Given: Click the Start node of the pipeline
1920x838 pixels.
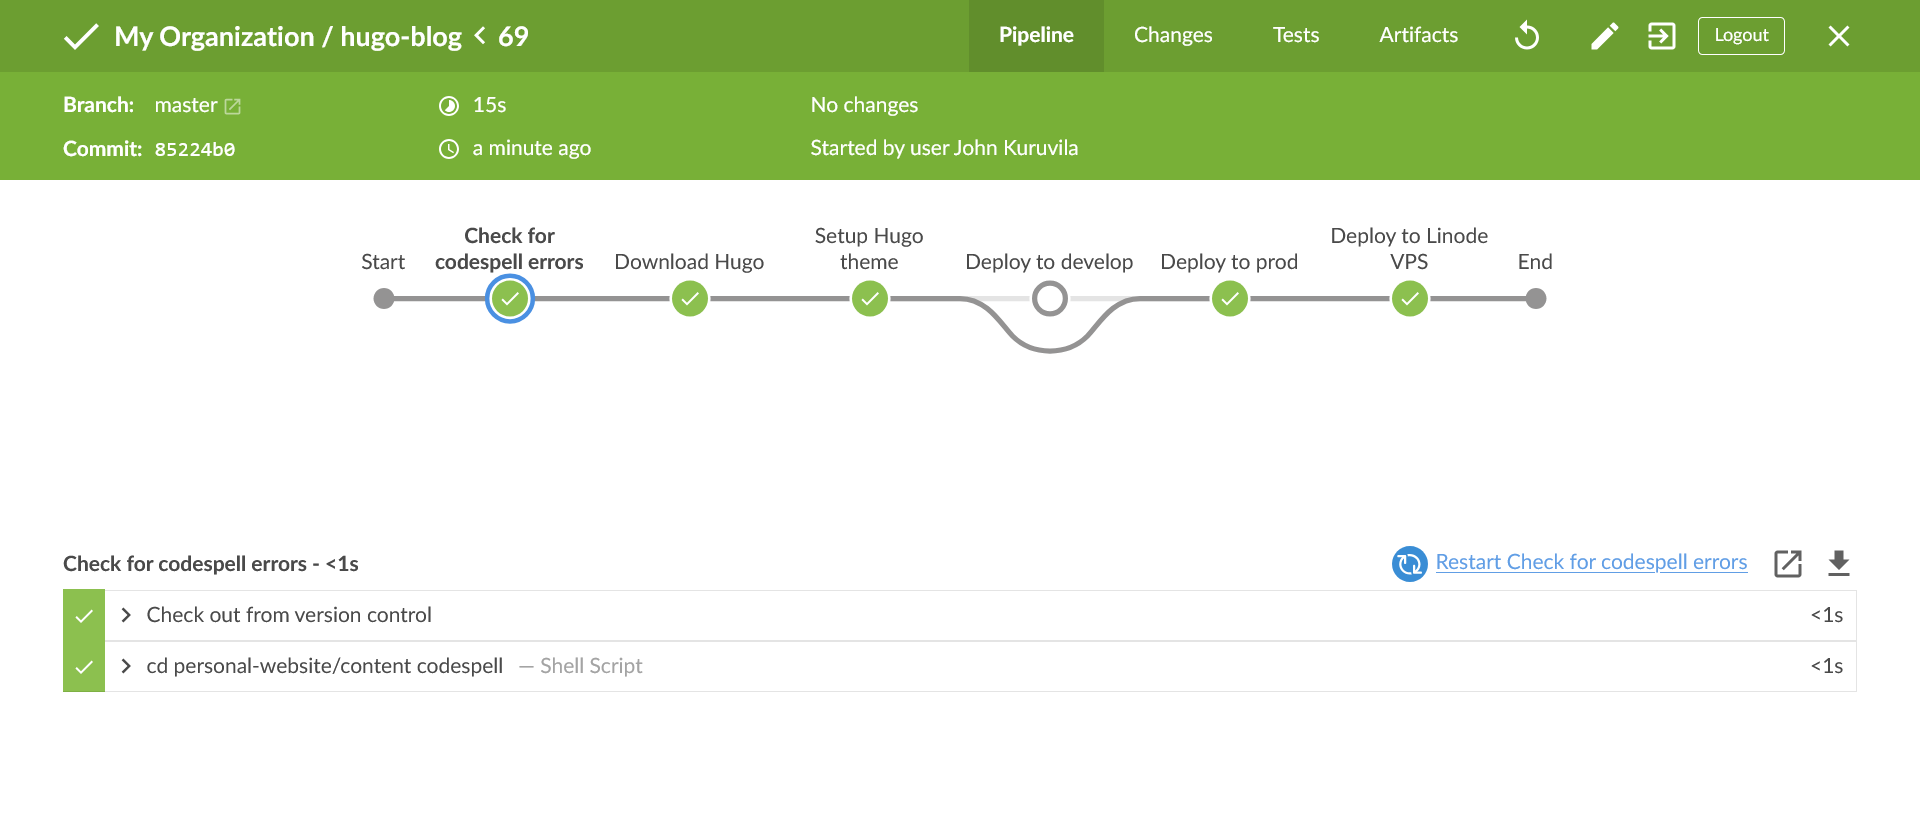Looking at the screenshot, I should [384, 298].
